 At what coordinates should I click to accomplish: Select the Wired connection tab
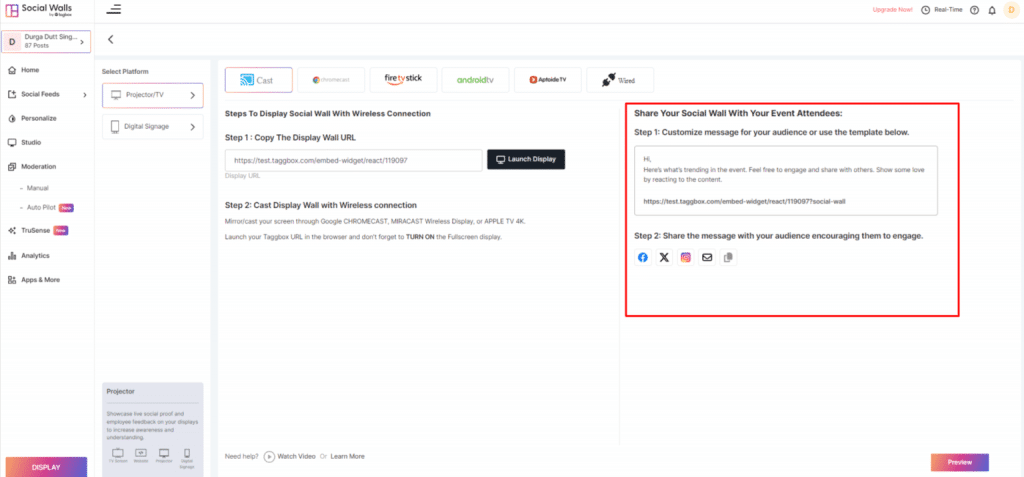point(619,79)
